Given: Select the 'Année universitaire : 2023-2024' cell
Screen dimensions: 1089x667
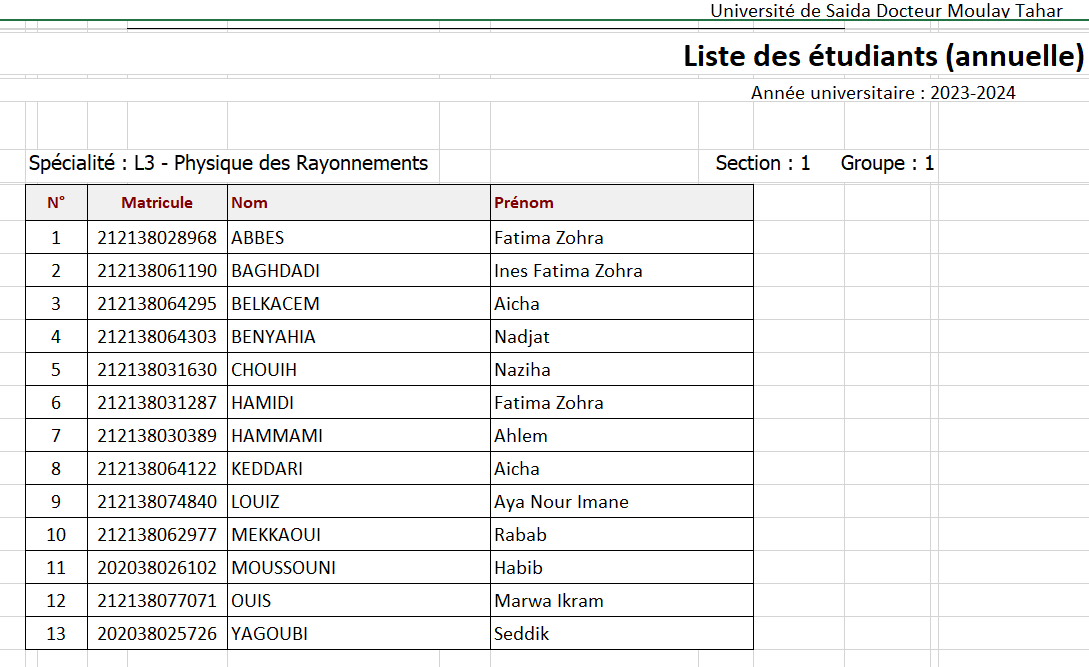Looking at the screenshot, I should tap(883, 93).
